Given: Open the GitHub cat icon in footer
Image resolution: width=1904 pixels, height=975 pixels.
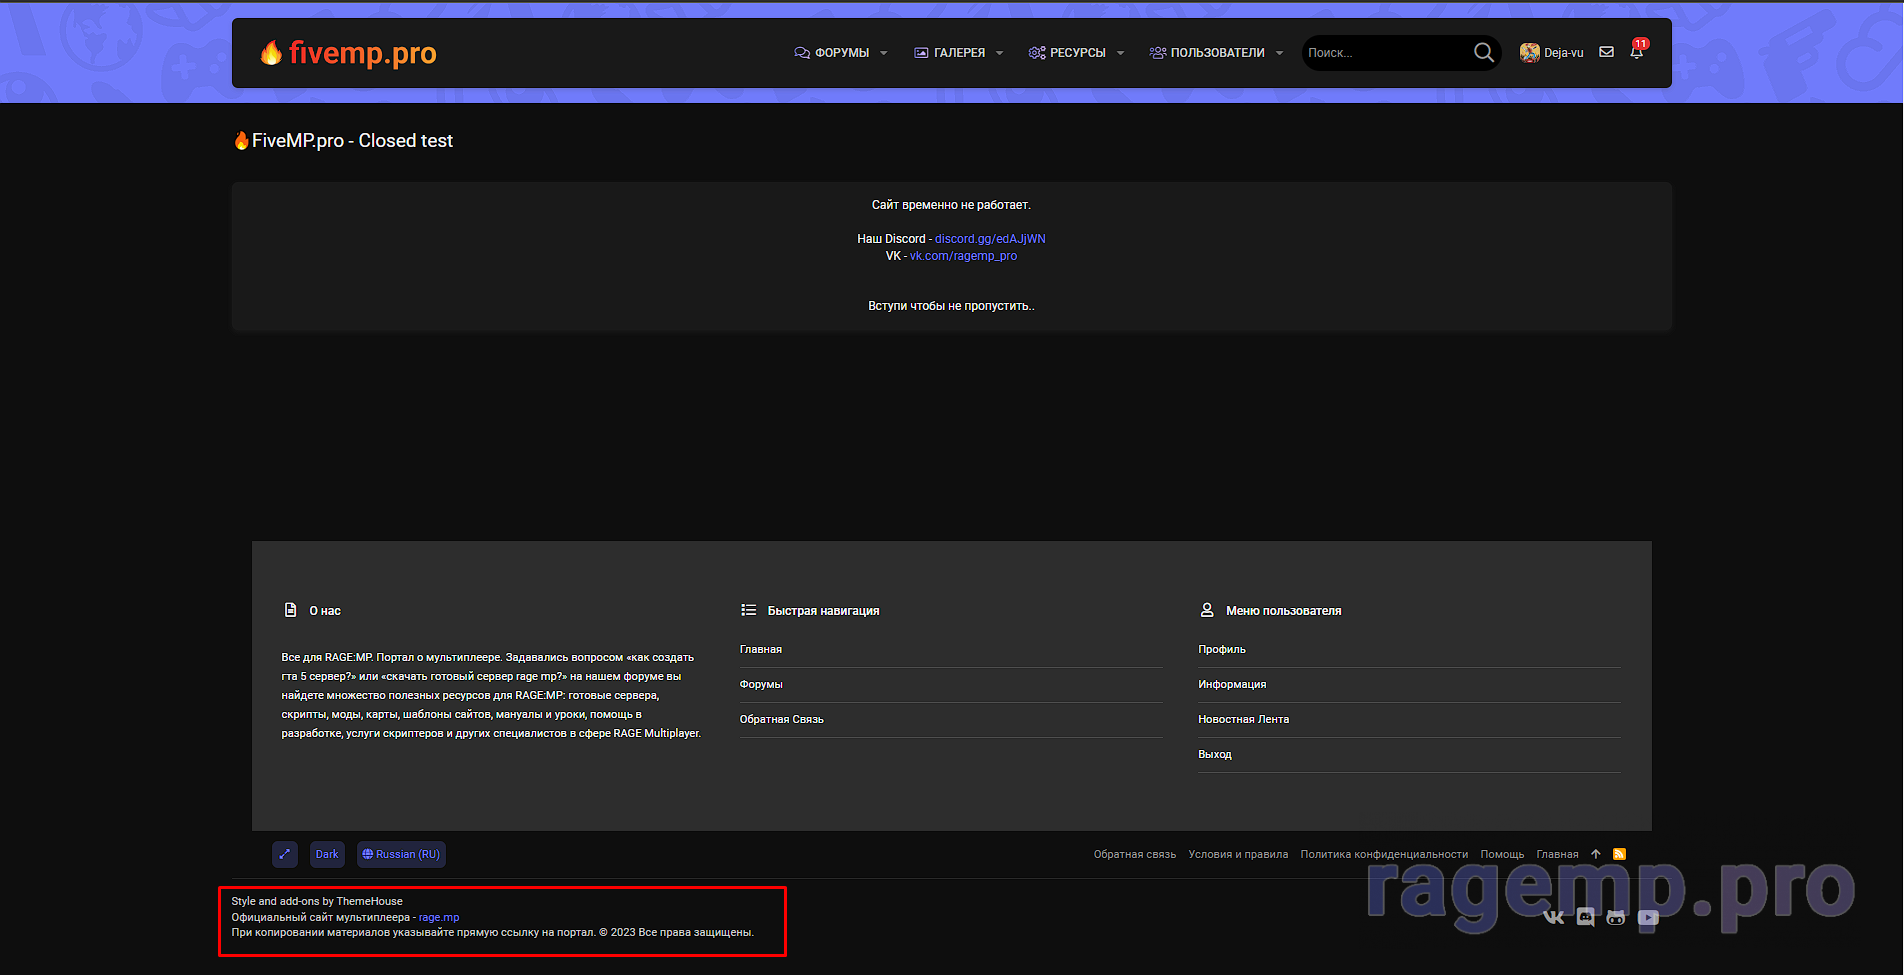Looking at the screenshot, I should click(1616, 917).
